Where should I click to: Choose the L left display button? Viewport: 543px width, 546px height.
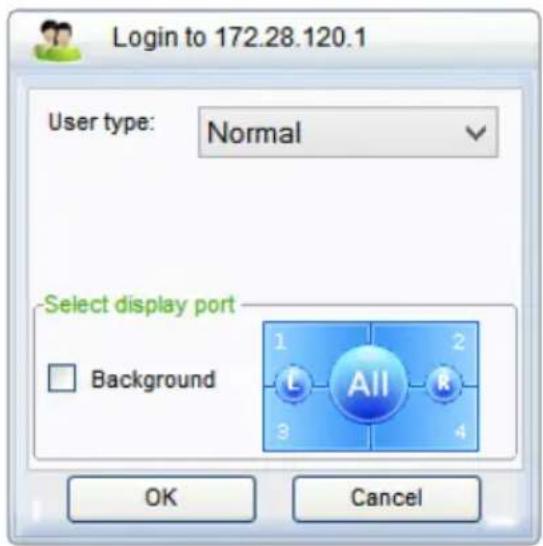coord(293,383)
